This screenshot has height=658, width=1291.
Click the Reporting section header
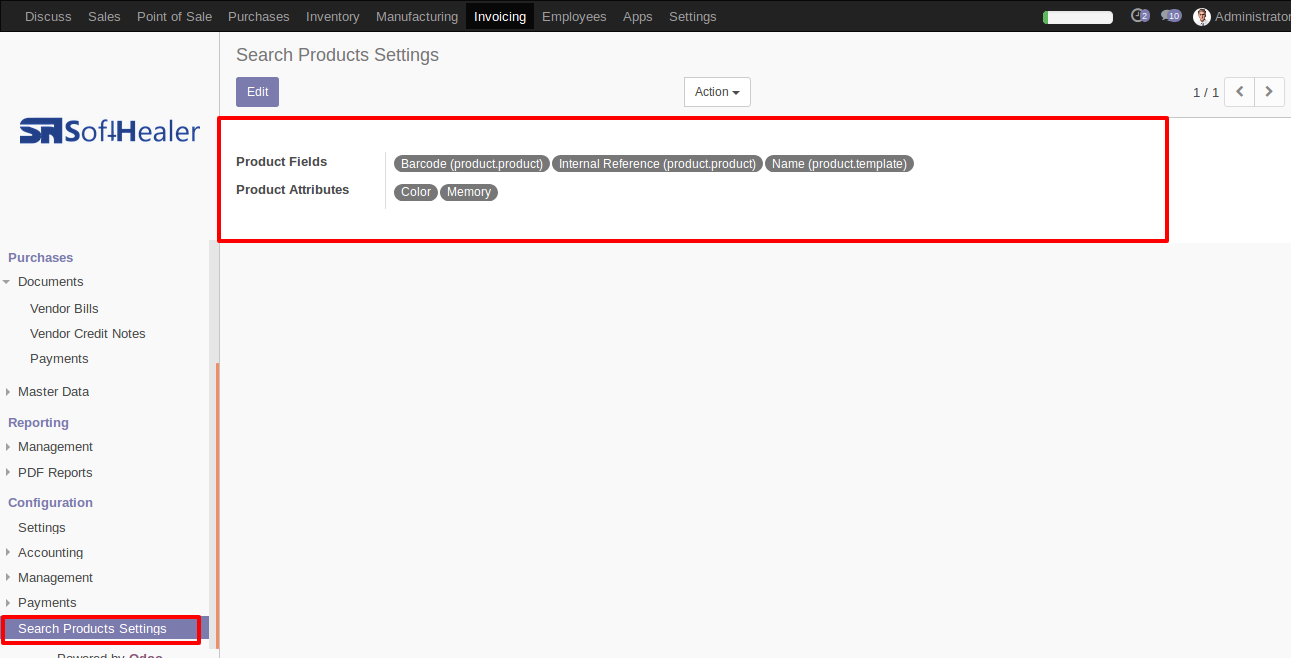pos(38,423)
